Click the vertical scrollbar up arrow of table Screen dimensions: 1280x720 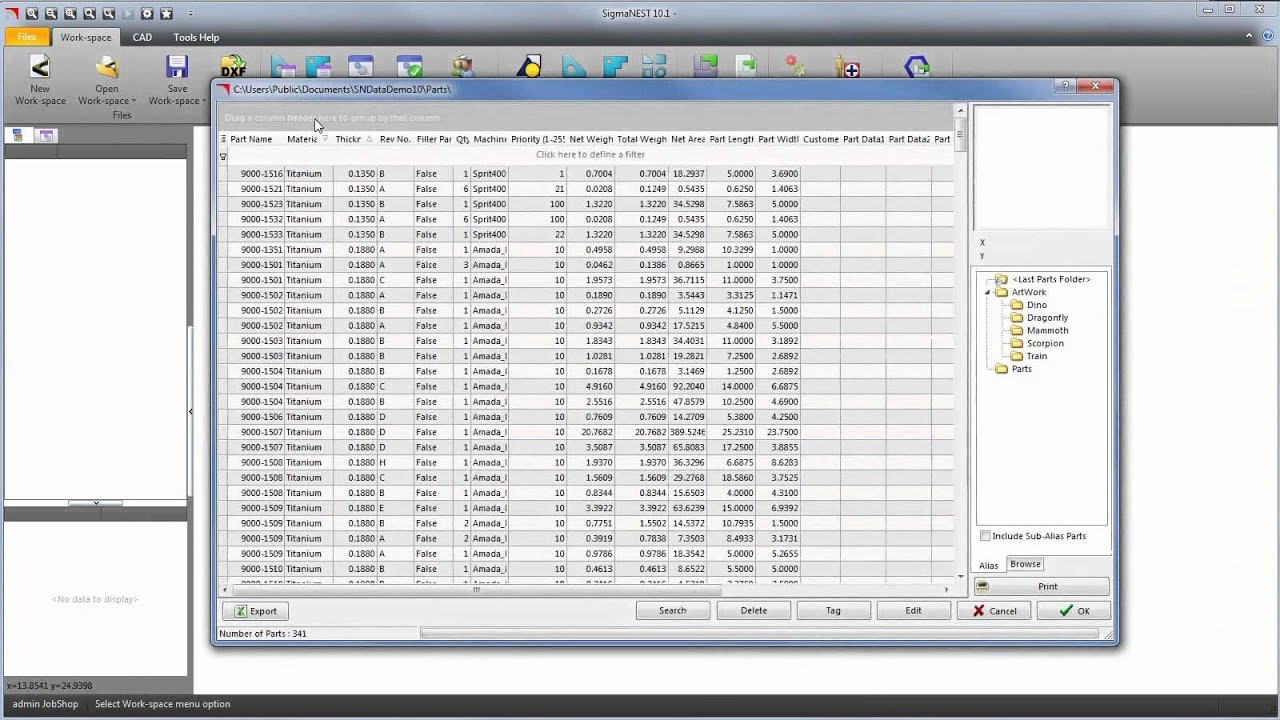click(960, 110)
